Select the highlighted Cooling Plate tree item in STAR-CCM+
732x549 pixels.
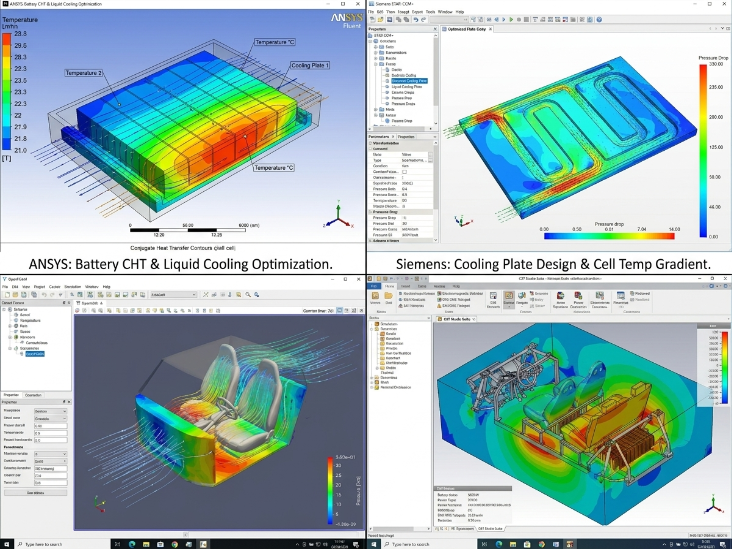[x=409, y=81]
